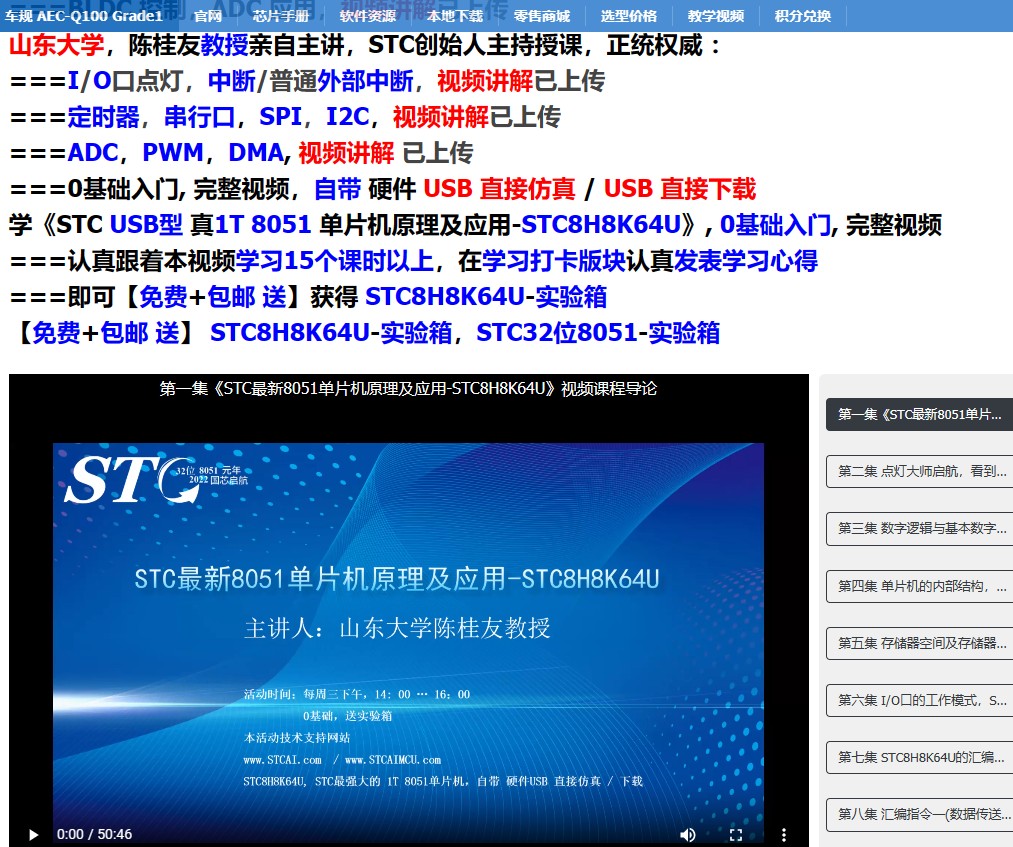The image size is (1013, 847).
Task: Click the STC32位8051-实验箱 link
Action: (598, 333)
